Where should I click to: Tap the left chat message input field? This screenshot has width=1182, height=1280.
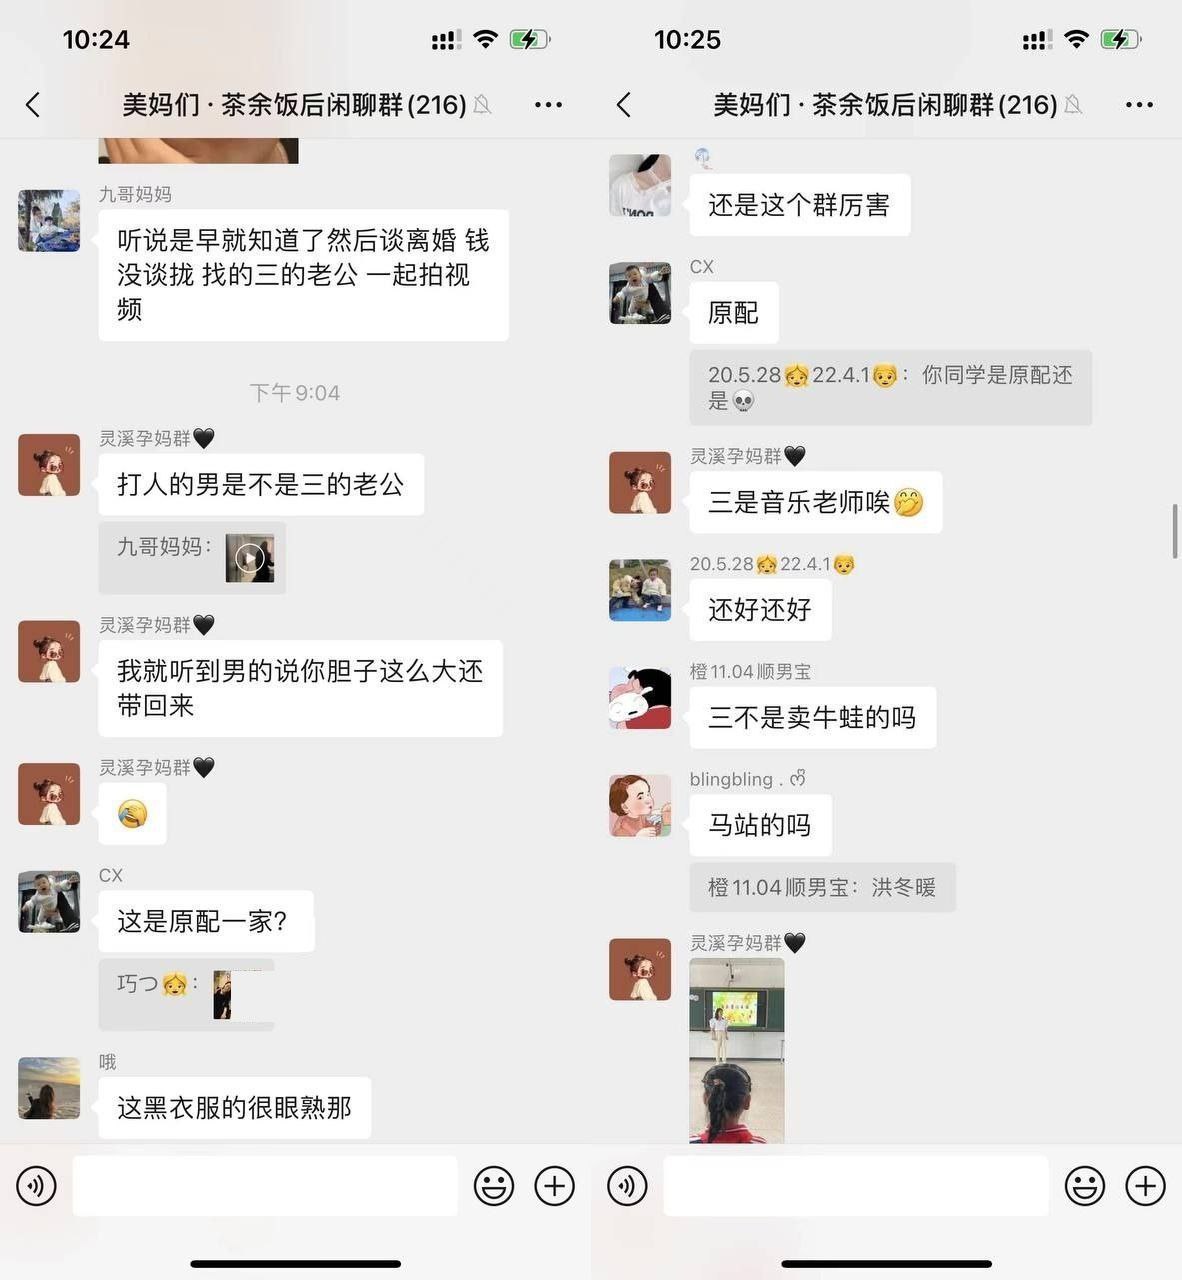point(265,1186)
